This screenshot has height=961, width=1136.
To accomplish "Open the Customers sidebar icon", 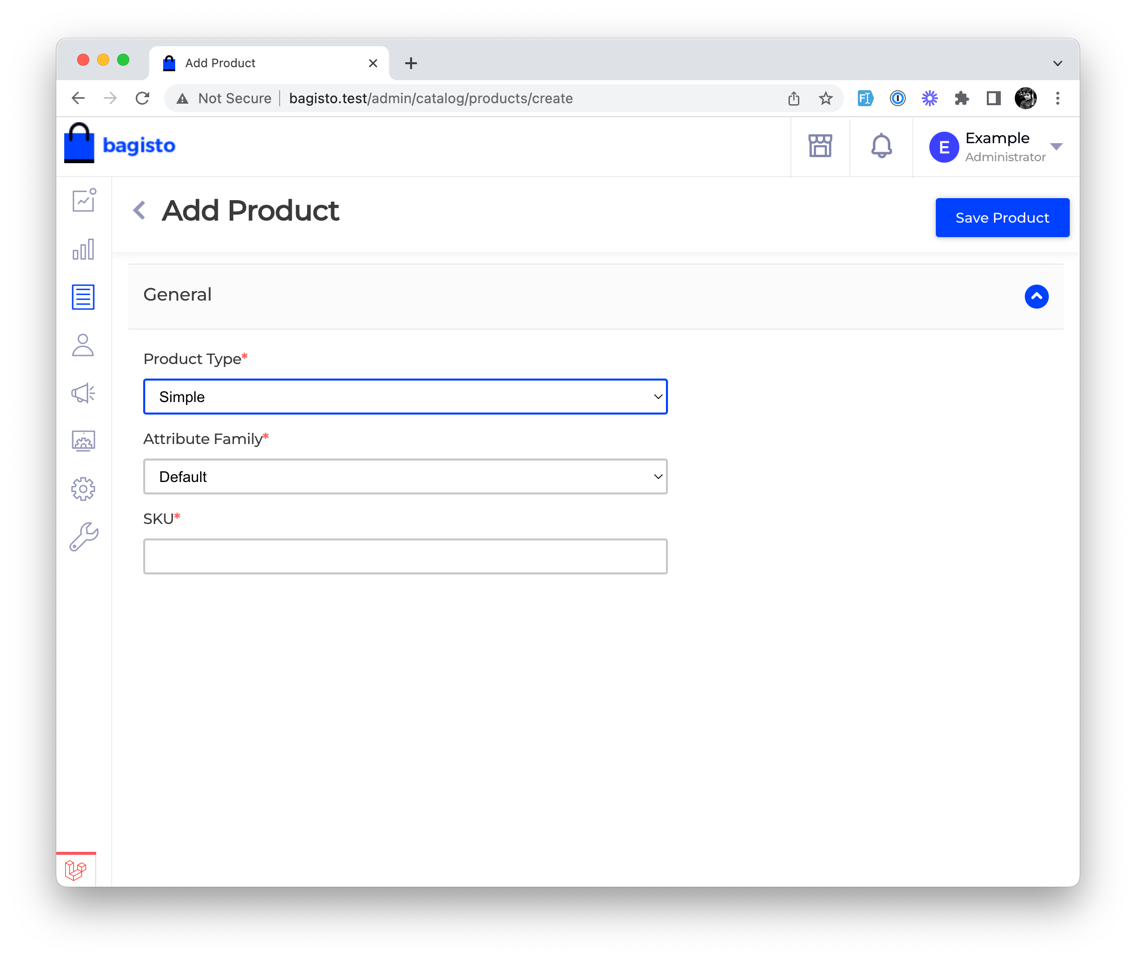I will click(83, 345).
